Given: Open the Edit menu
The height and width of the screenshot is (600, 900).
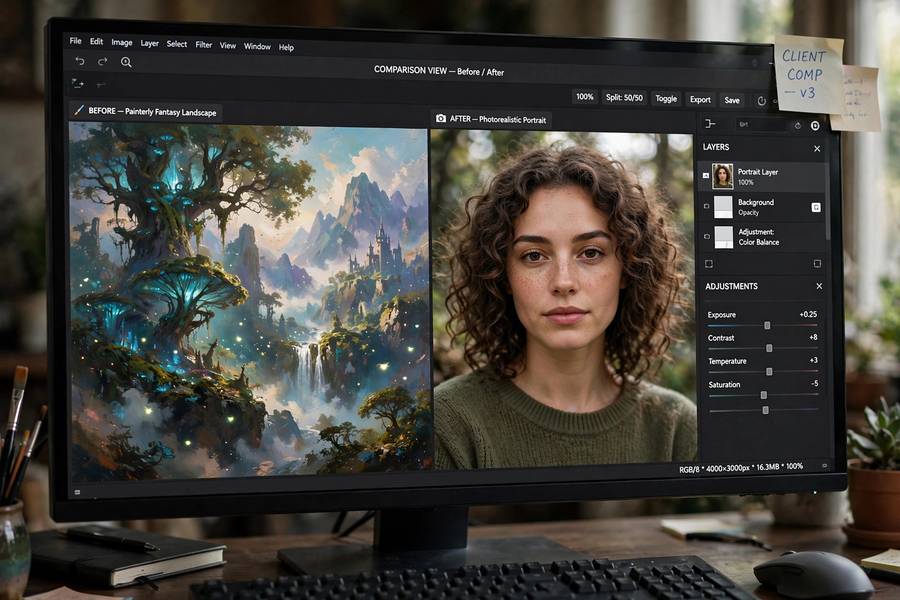Looking at the screenshot, I should [x=96, y=41].
